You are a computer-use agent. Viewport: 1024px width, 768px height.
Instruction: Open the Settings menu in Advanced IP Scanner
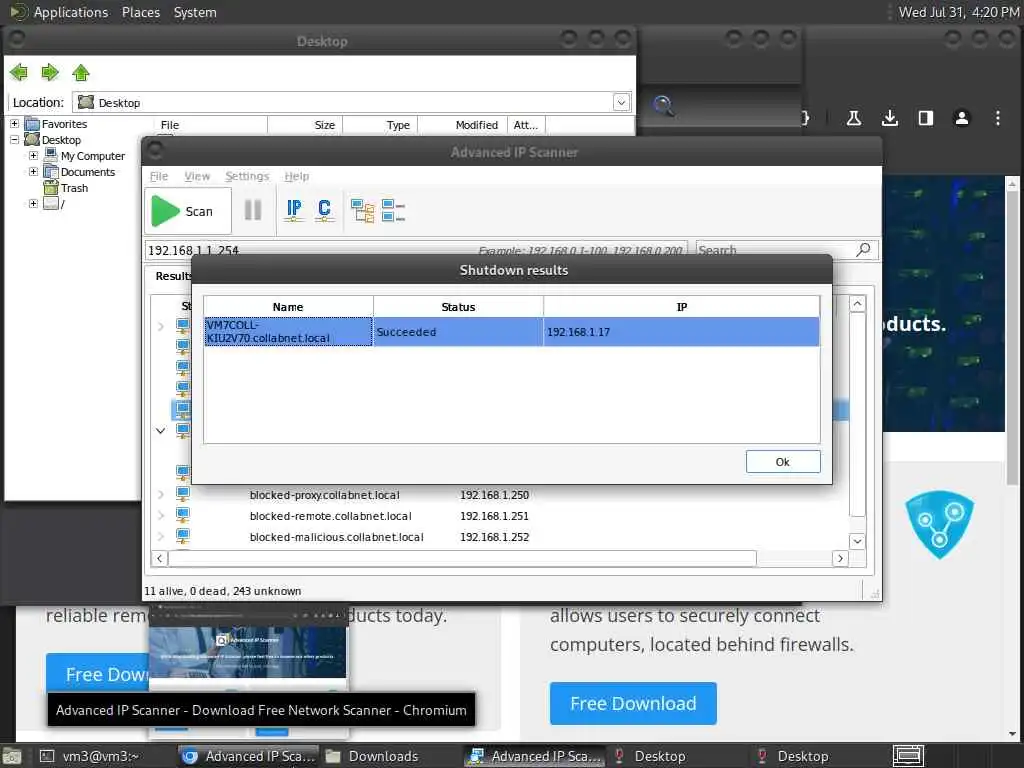[x=247, y=176]
